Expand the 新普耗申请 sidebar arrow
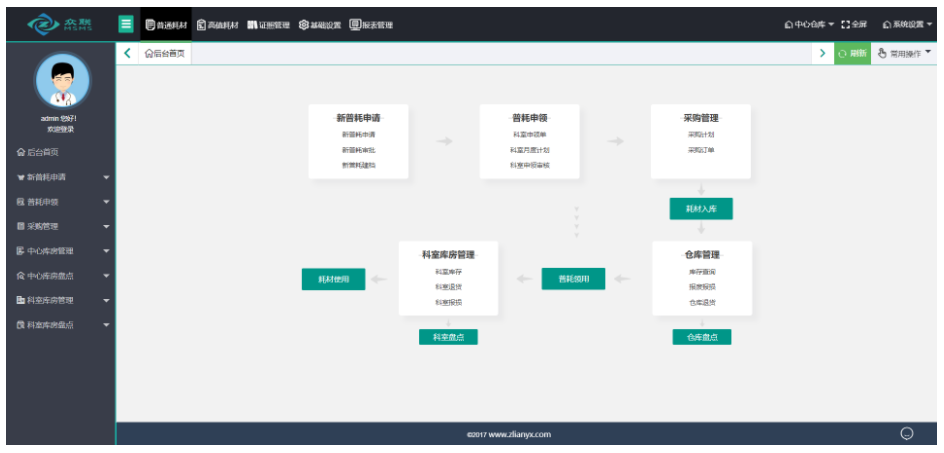Image resolution: width=944 pixels, height=453 pixels. (107, 178)
